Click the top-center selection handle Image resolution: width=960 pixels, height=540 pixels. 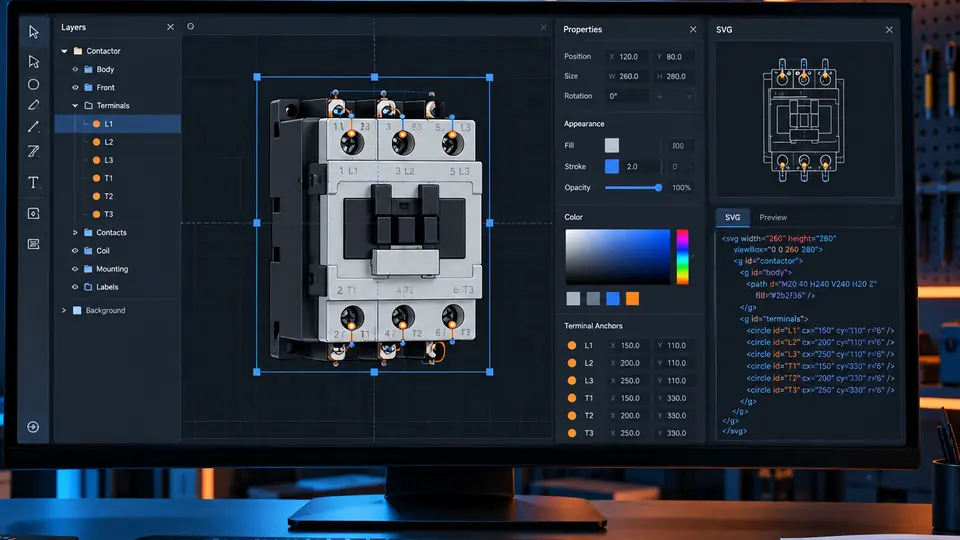click(375, 77)
